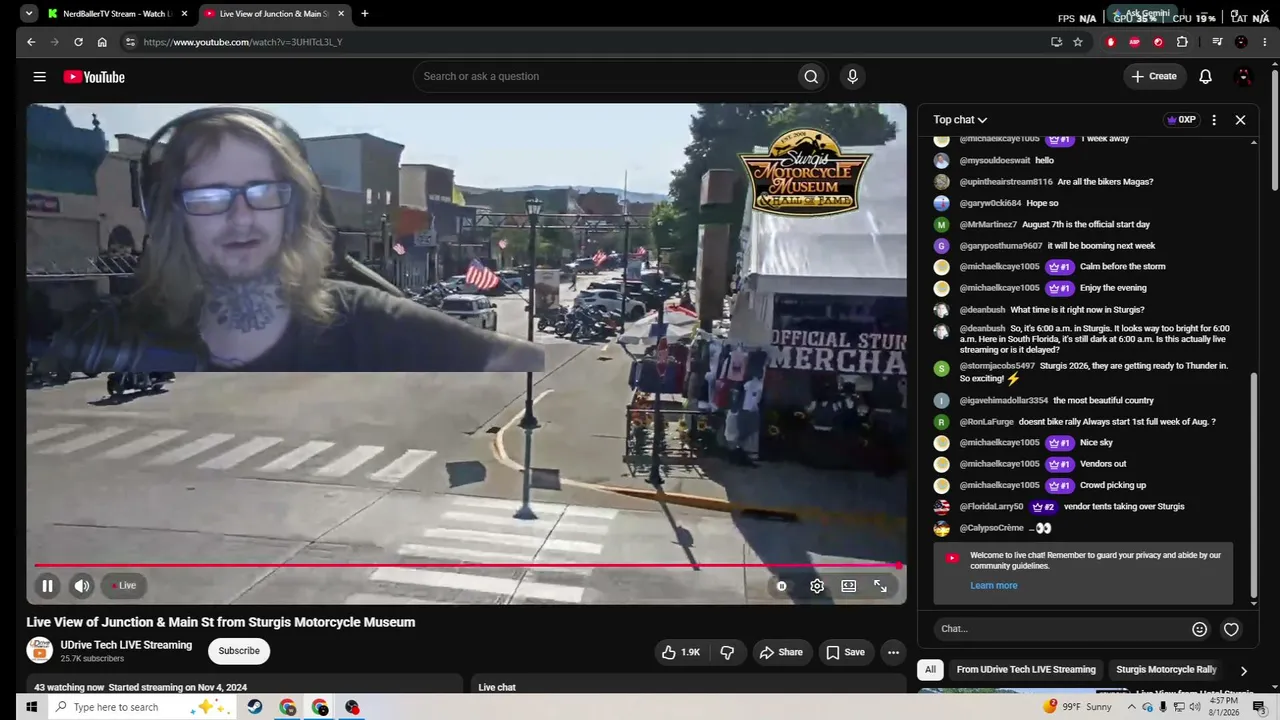Toggle the autoplay switch in the player
Image resolution: width=1280 pixels, height=720 pixels.
point(782,586)
